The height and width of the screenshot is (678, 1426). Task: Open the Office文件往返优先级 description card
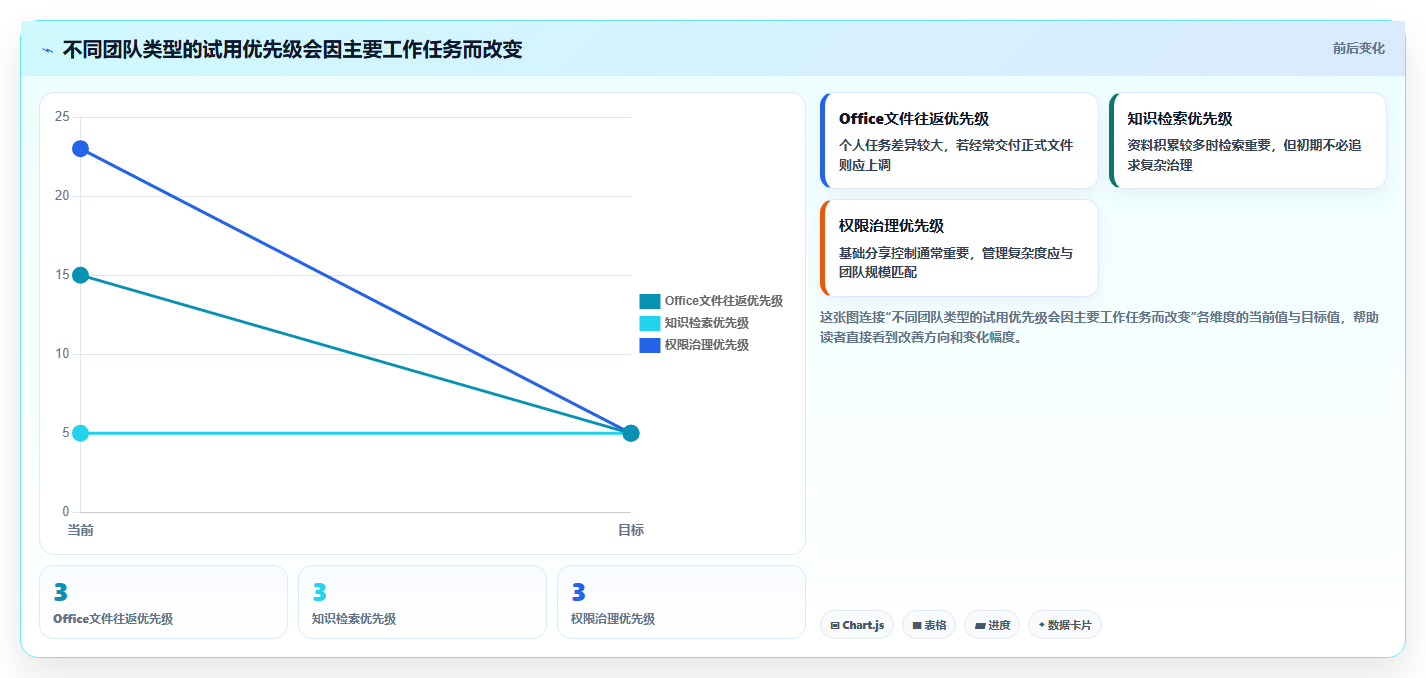959,140
